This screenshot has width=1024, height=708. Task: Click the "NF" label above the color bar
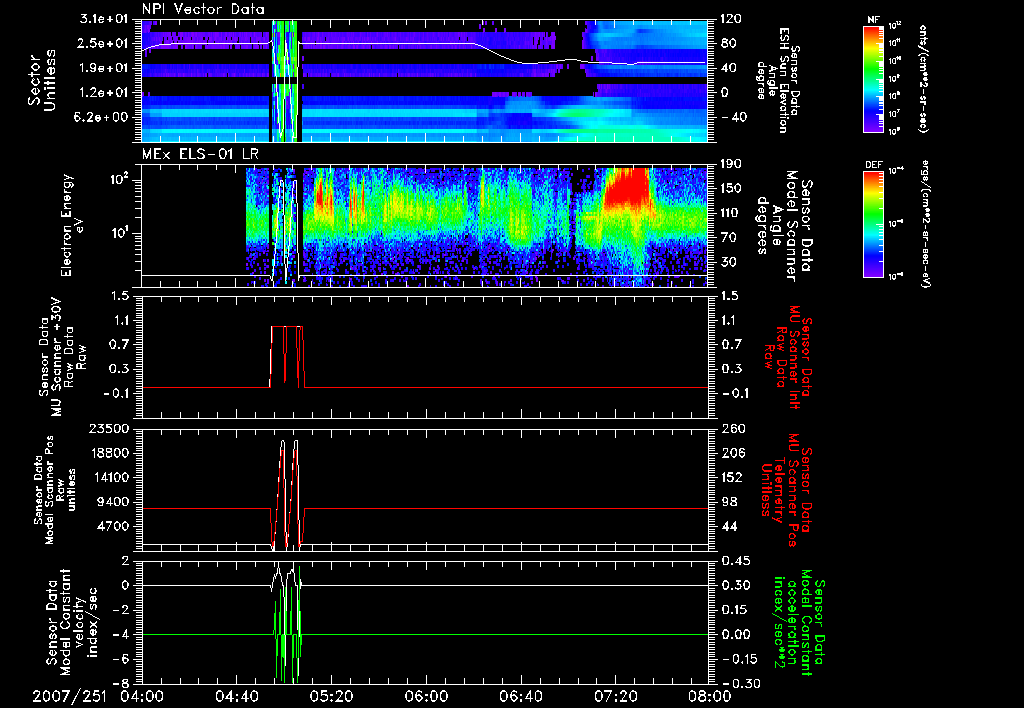[874, 20]
